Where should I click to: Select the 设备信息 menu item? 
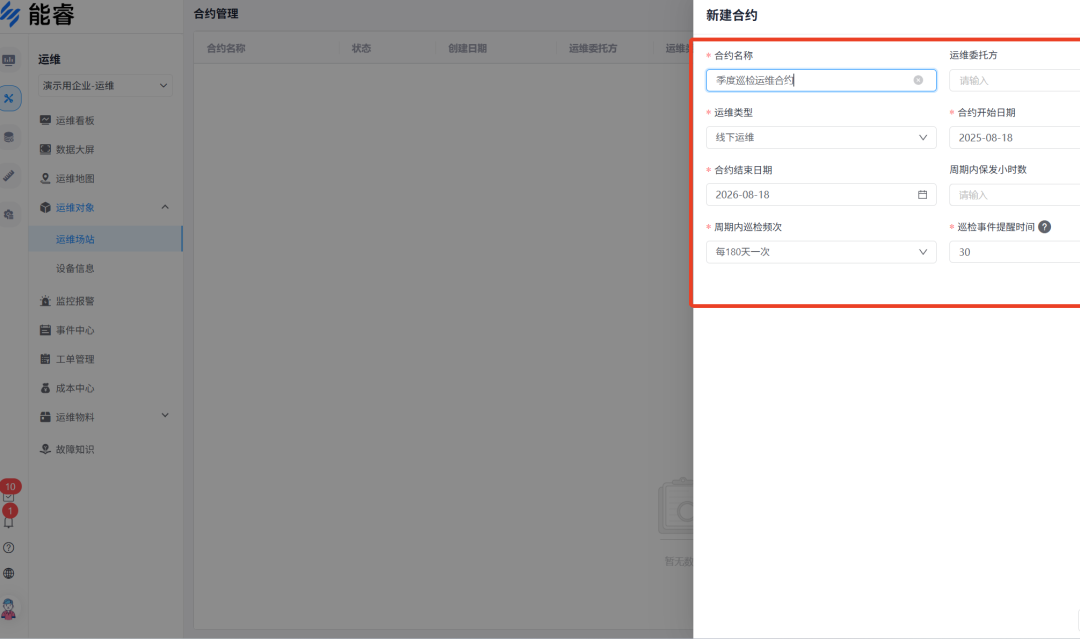pos(73,268)
